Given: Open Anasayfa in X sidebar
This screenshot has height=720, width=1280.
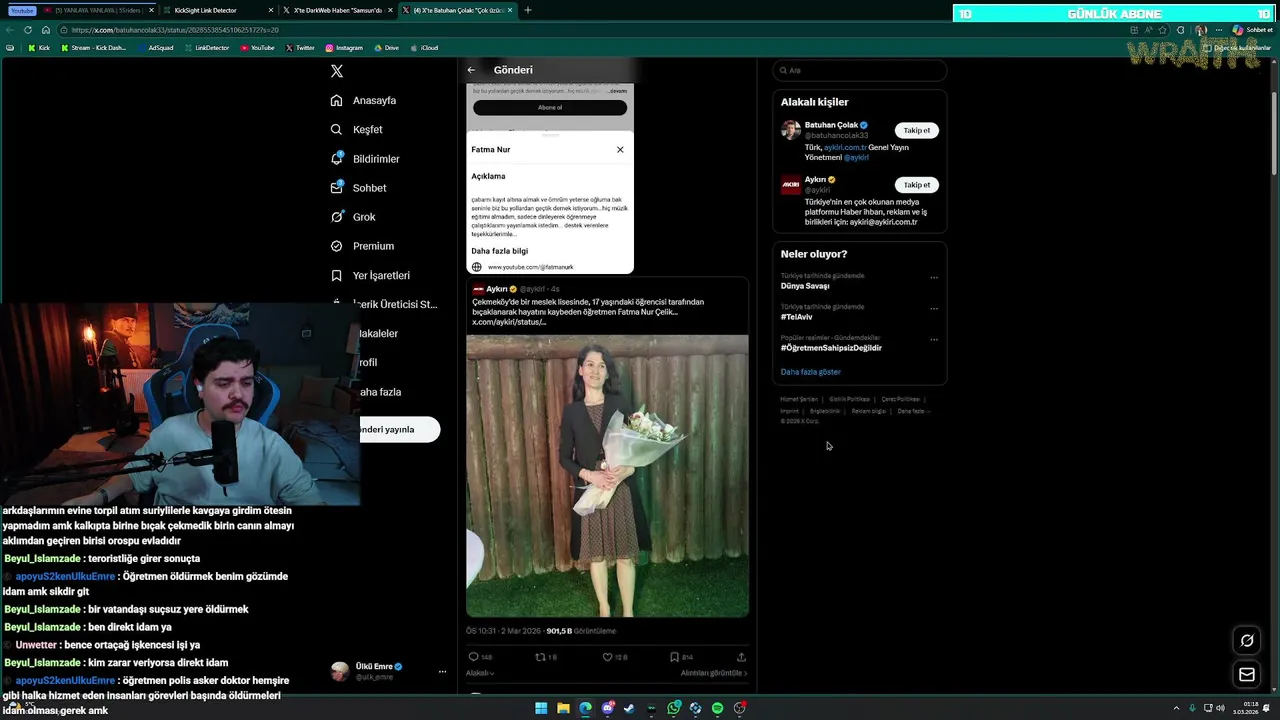Looking at the screenshot, I should click(x=364, y=100).
